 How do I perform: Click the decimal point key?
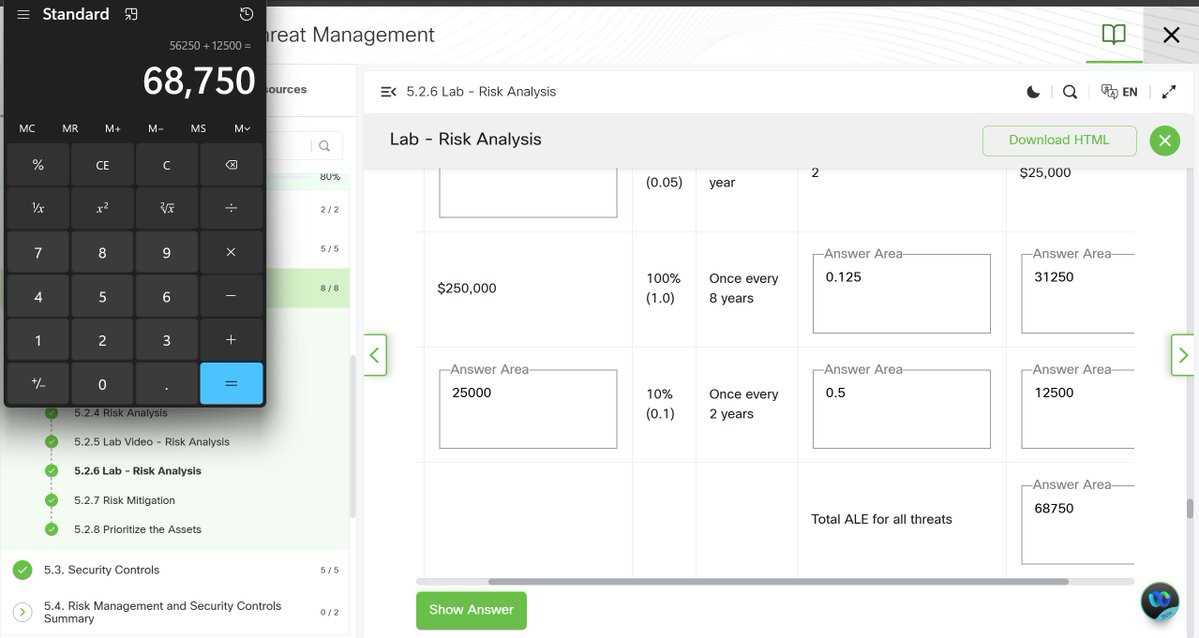coord(167,383)
